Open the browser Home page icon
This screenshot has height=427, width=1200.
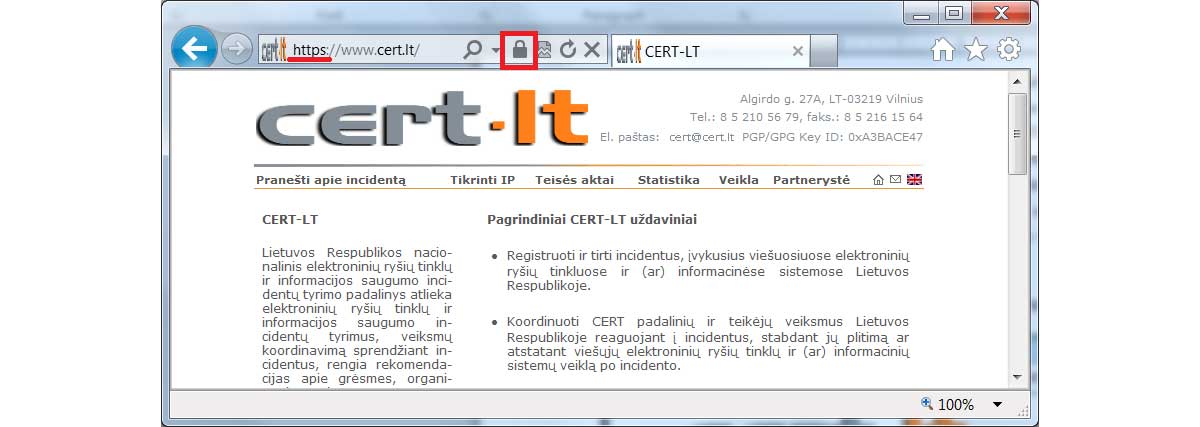[942, 49]
